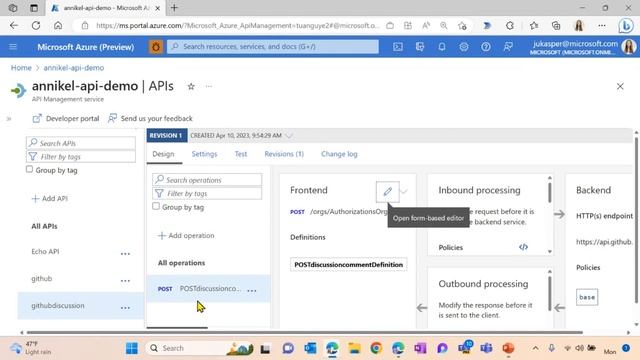Focus the Azure search resources box
The width and height of the screenshot is (640, 360).
coord(273,47)
